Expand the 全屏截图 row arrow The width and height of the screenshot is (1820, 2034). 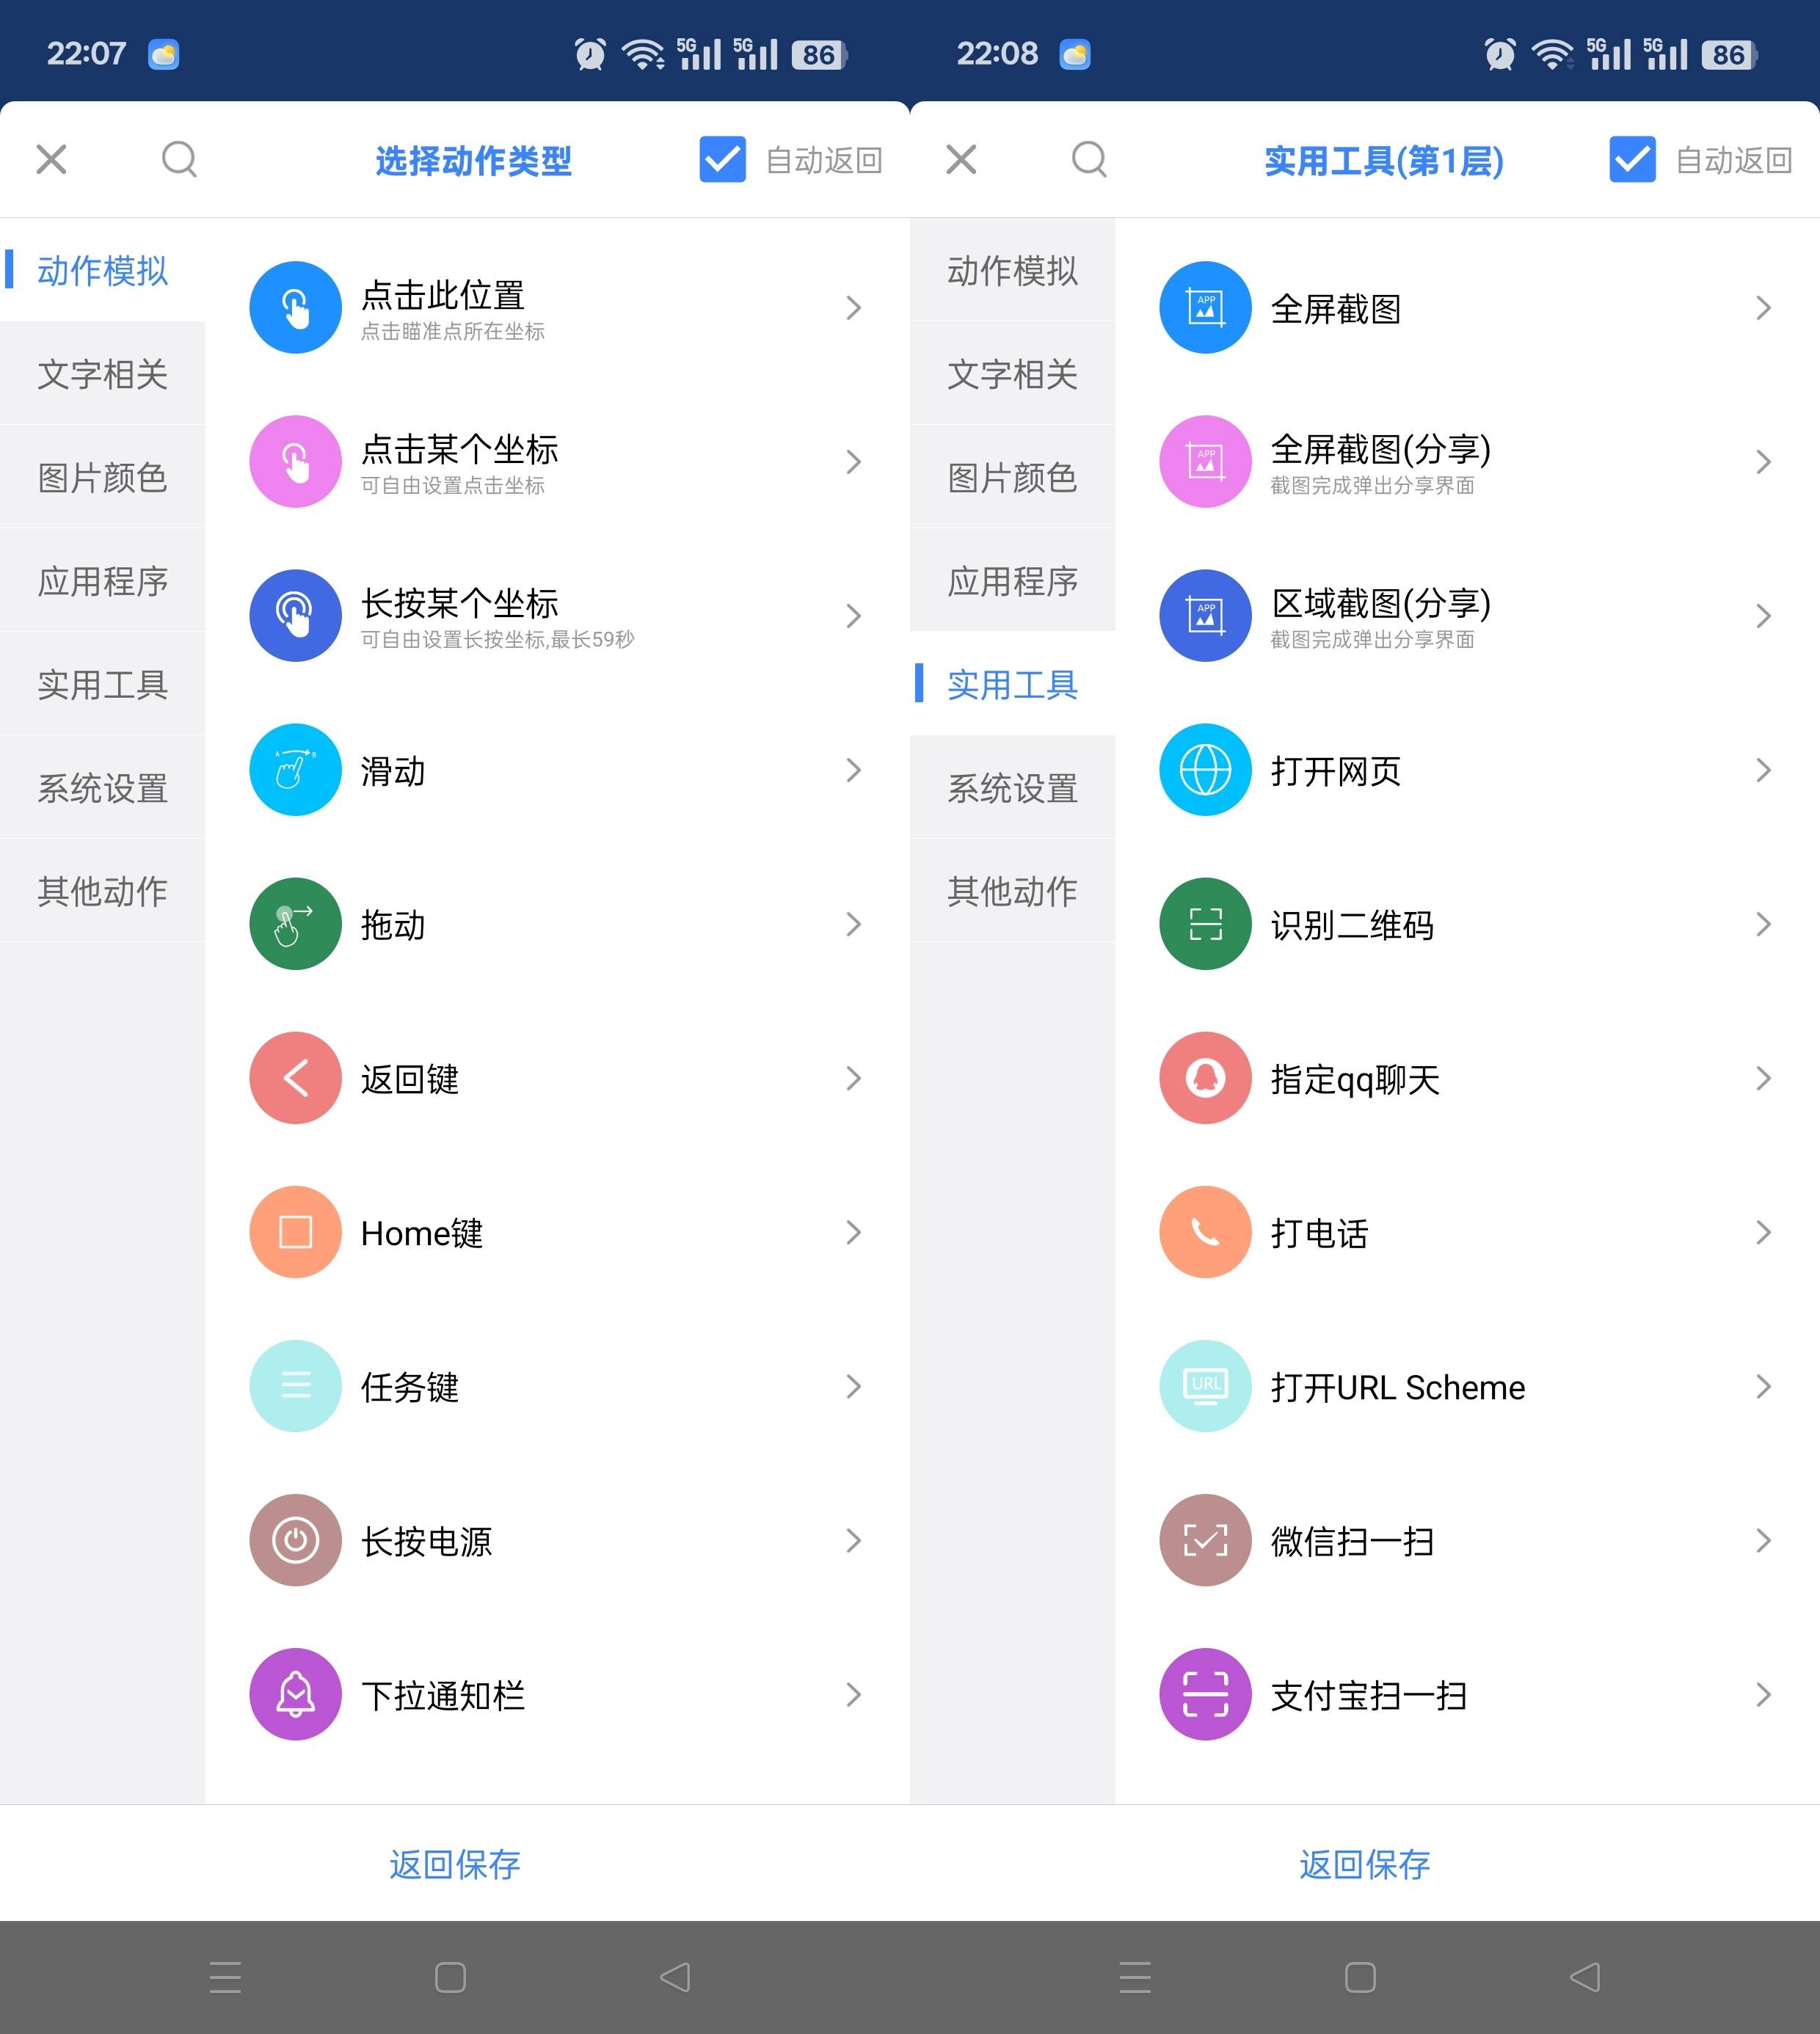[1763, 307]
